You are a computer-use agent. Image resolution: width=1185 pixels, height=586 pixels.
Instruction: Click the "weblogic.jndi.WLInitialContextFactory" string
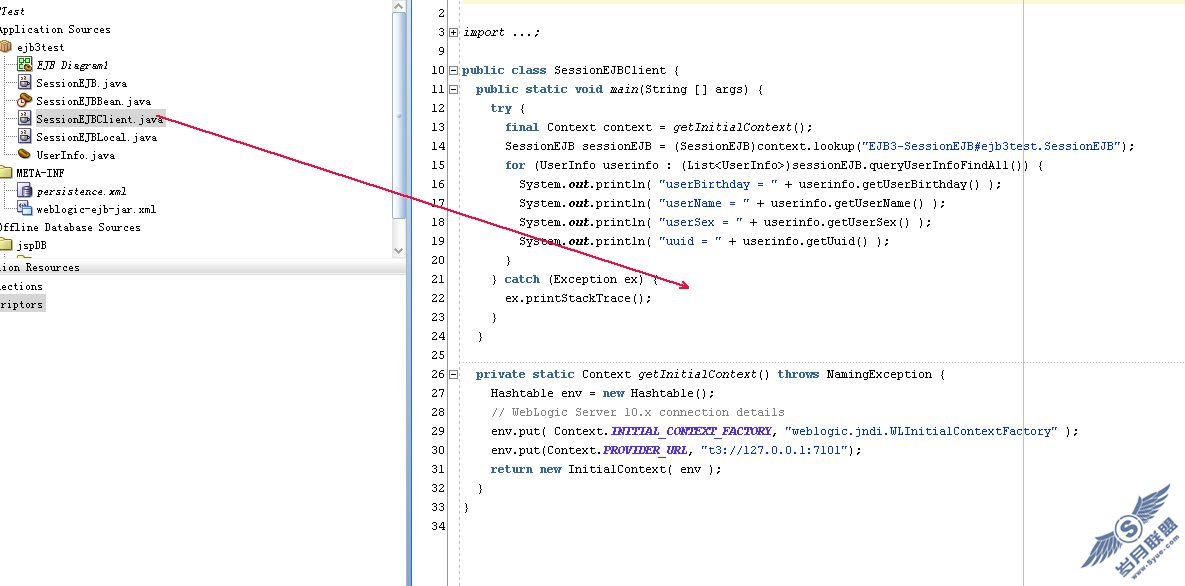(922, 431)
